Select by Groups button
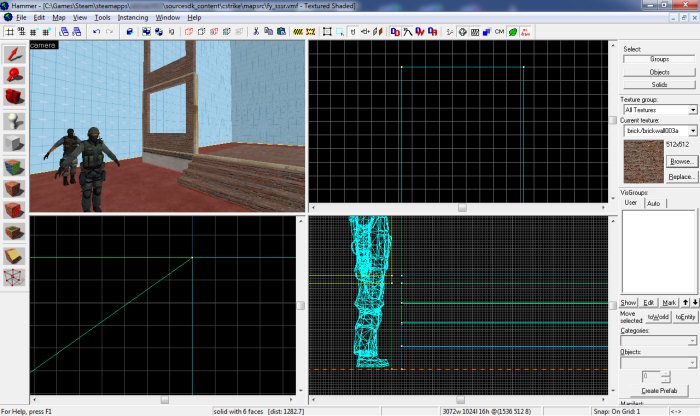The height and width of the screenshot is (416, 700). pos(659,59)
